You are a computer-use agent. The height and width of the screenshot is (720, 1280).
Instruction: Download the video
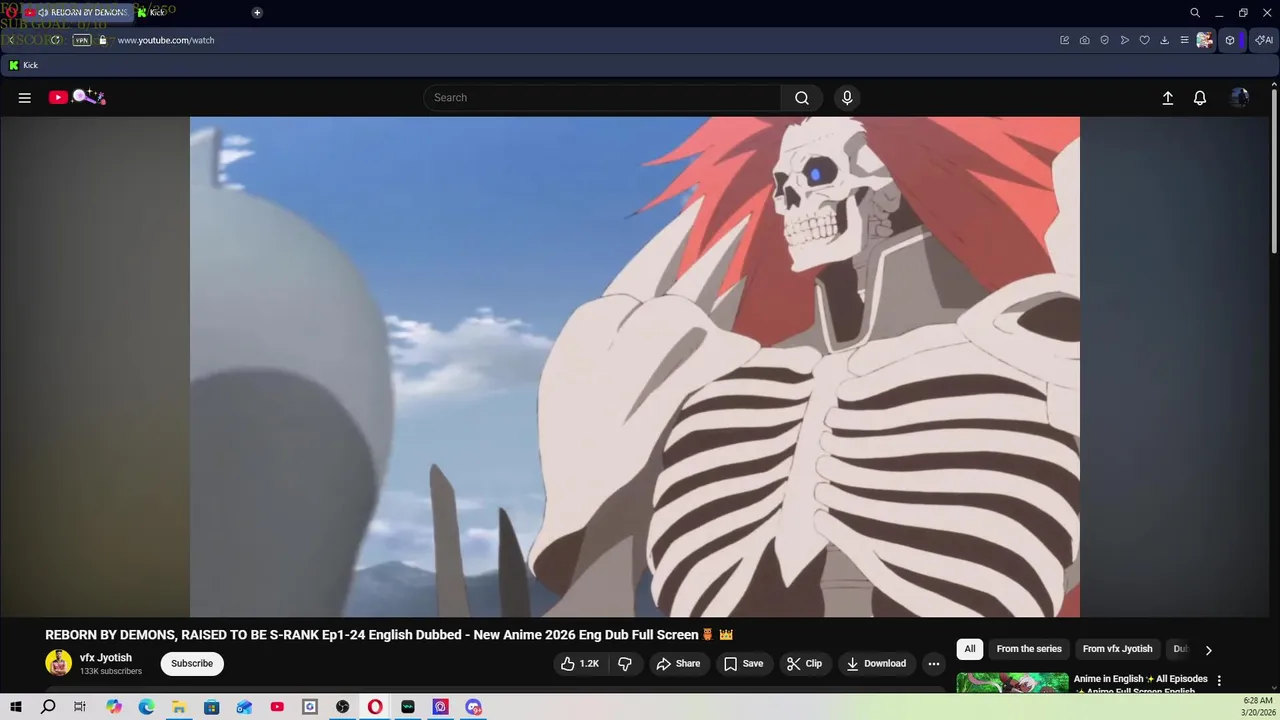click(876, 664)
